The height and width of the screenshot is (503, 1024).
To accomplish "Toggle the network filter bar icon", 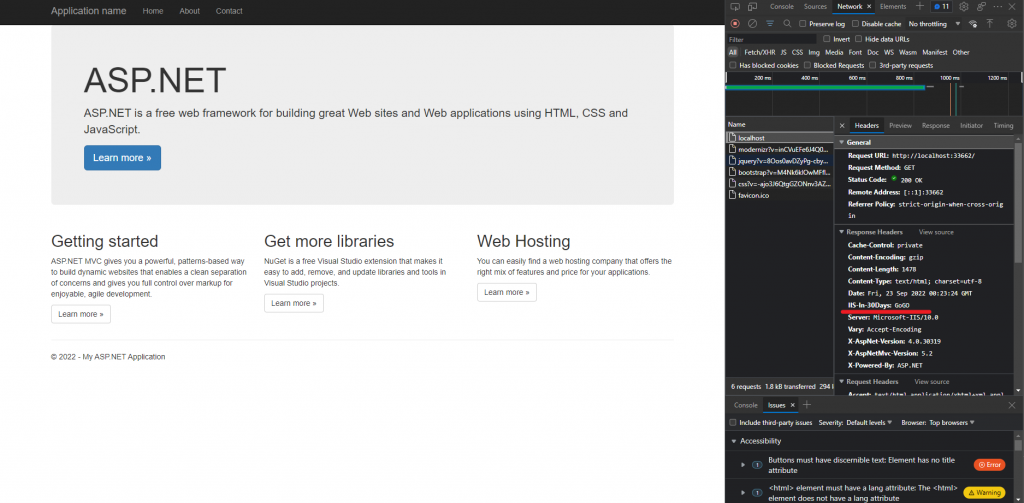I will 770,24.
